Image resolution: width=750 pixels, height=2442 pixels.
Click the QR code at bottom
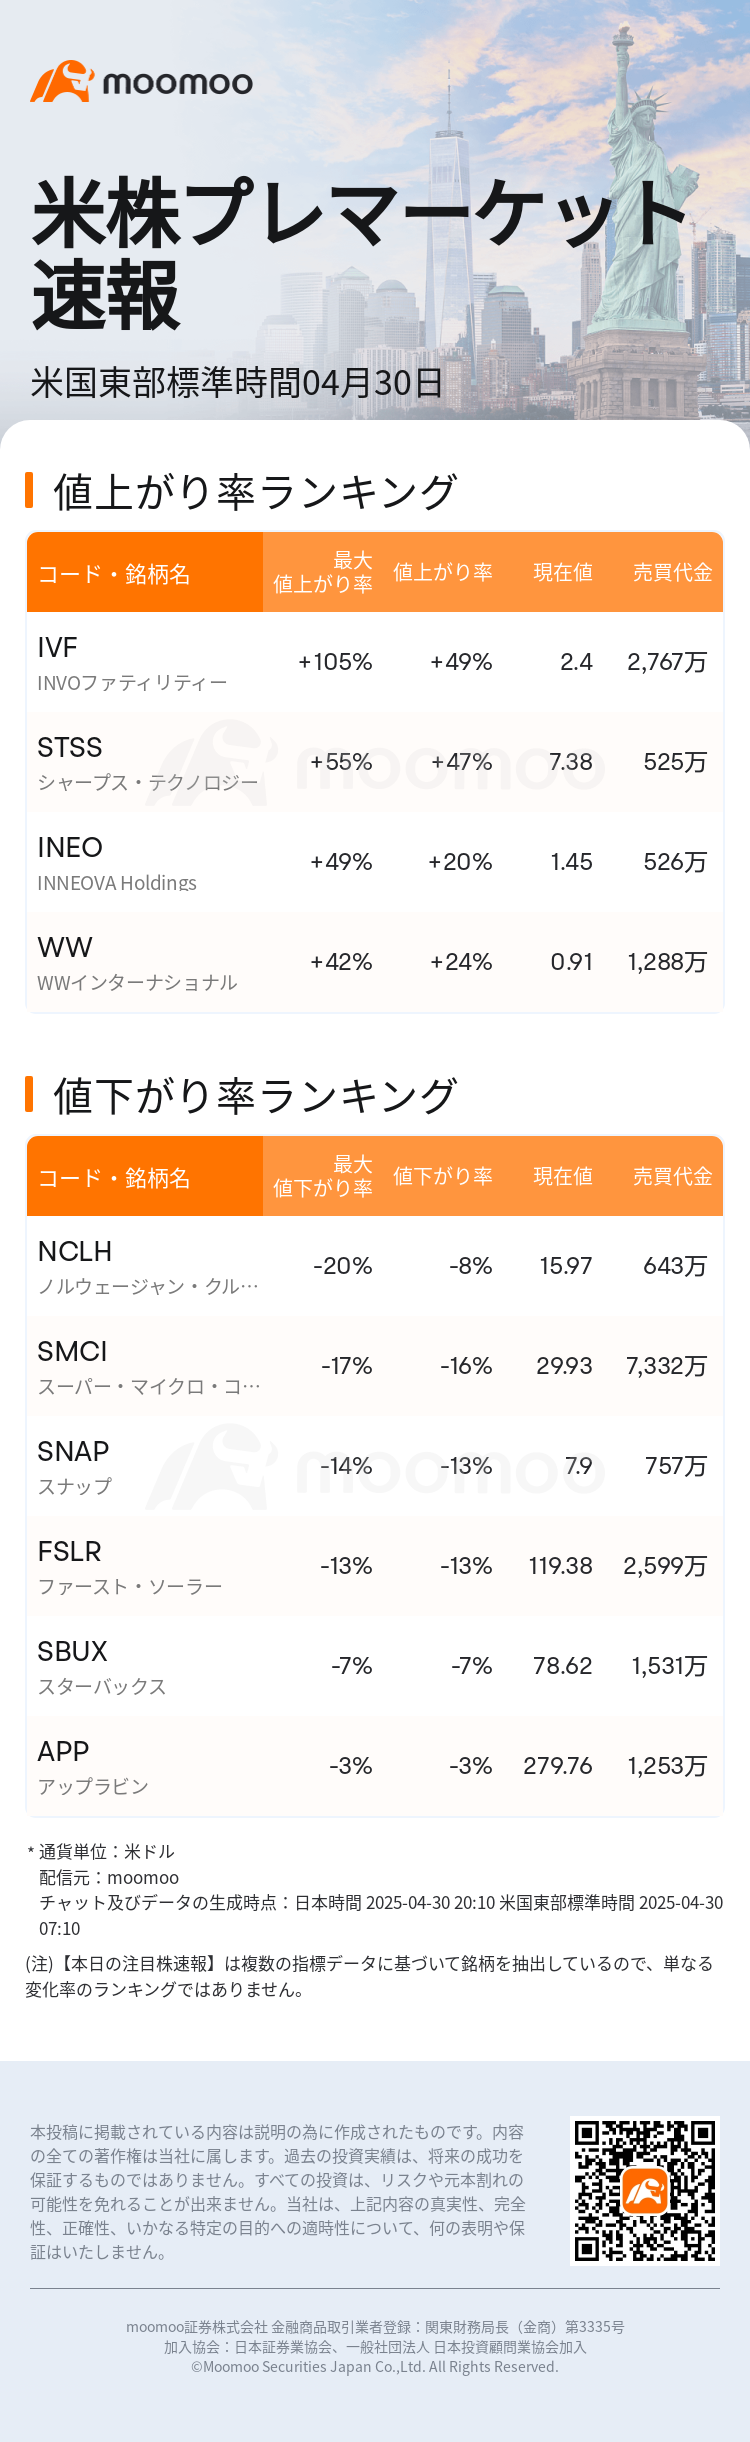645,2190
